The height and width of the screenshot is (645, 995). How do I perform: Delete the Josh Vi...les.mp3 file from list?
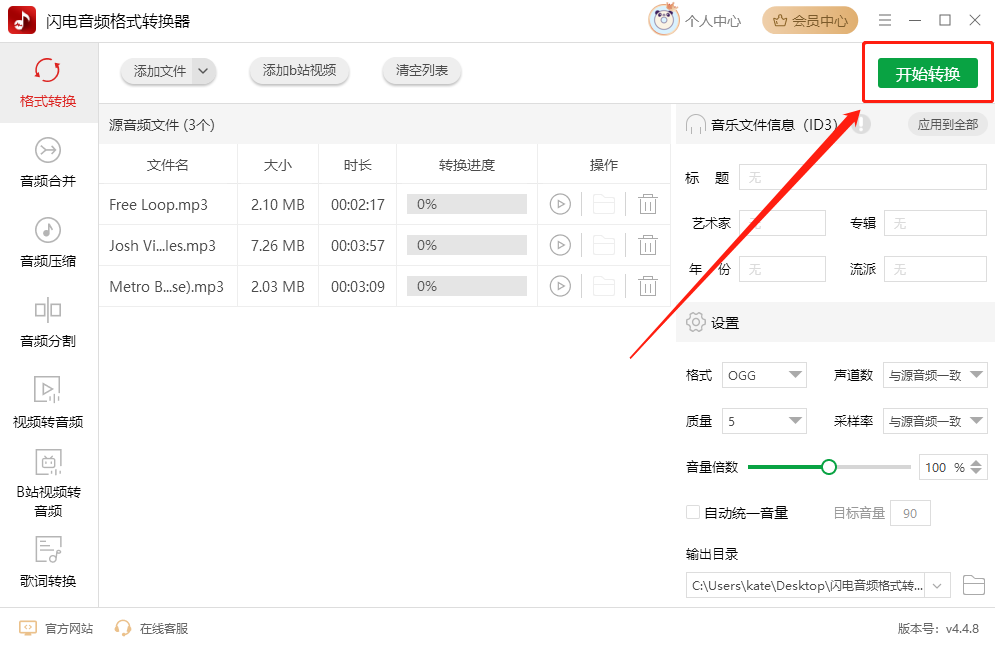coord(647,245)
